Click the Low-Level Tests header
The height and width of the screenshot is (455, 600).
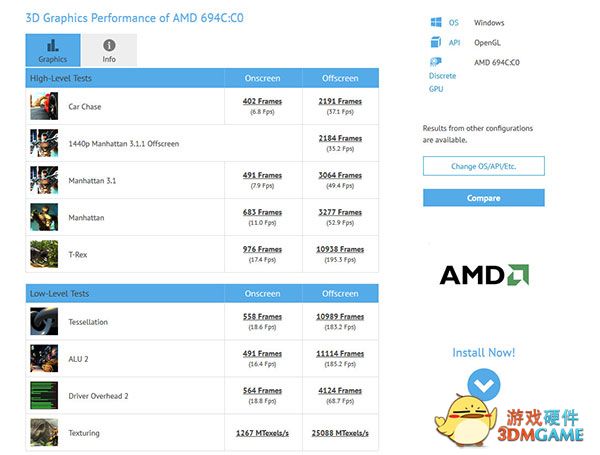(59, 294)
